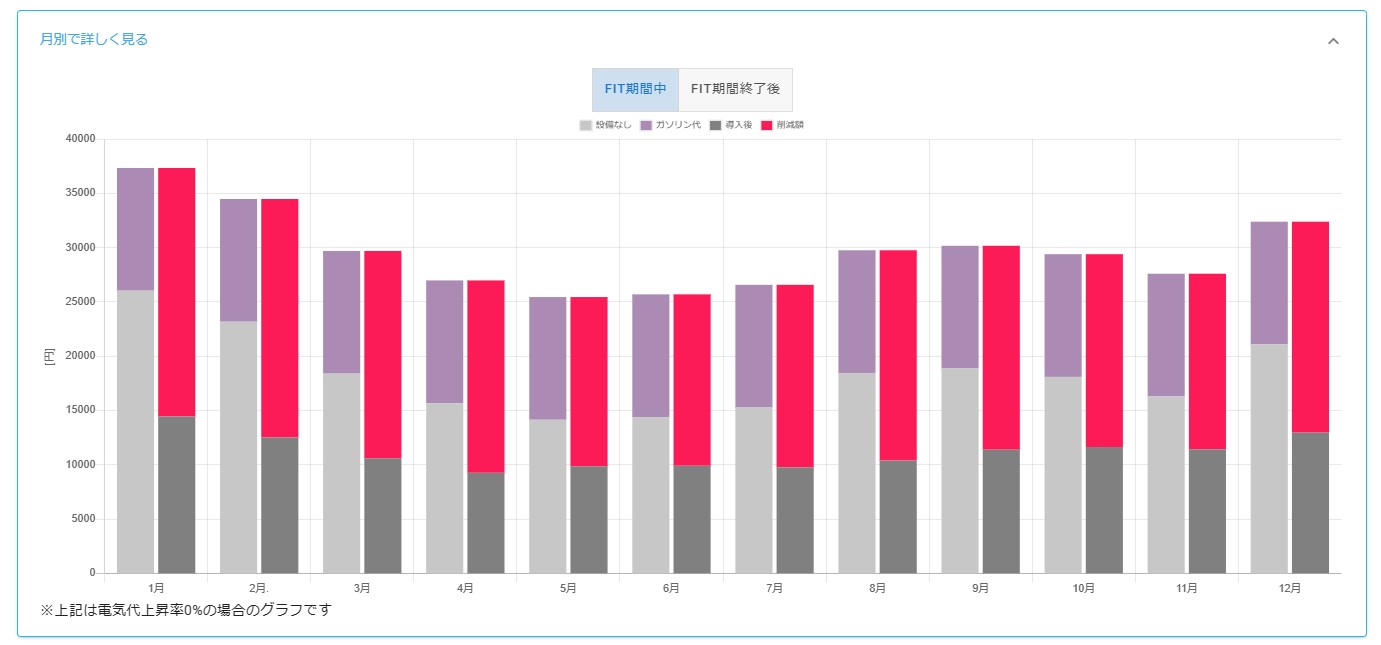Click May's light gray 設備なし bar
Viewport: 1381px width, 645px height.
(547, 495)
